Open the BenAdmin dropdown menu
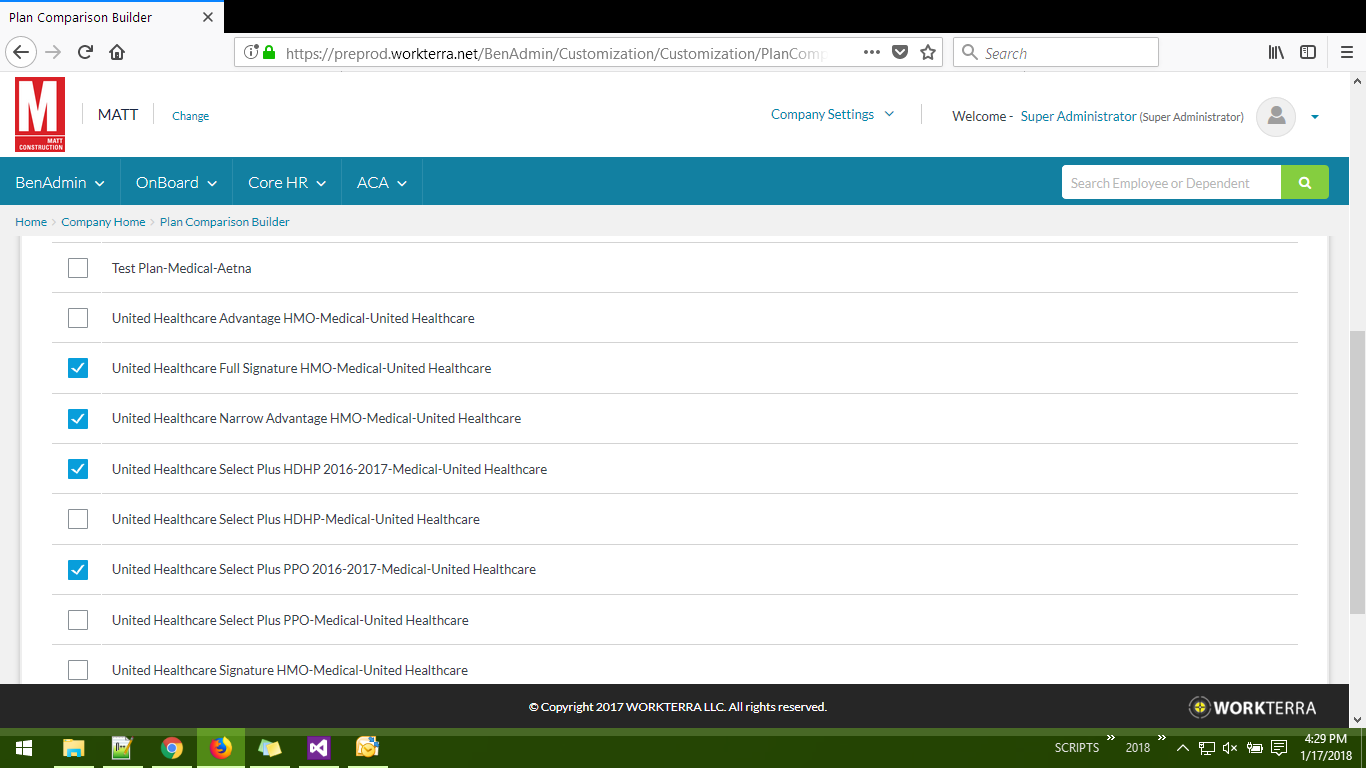This screenshot has width=1366, height=768. [60, 182]
